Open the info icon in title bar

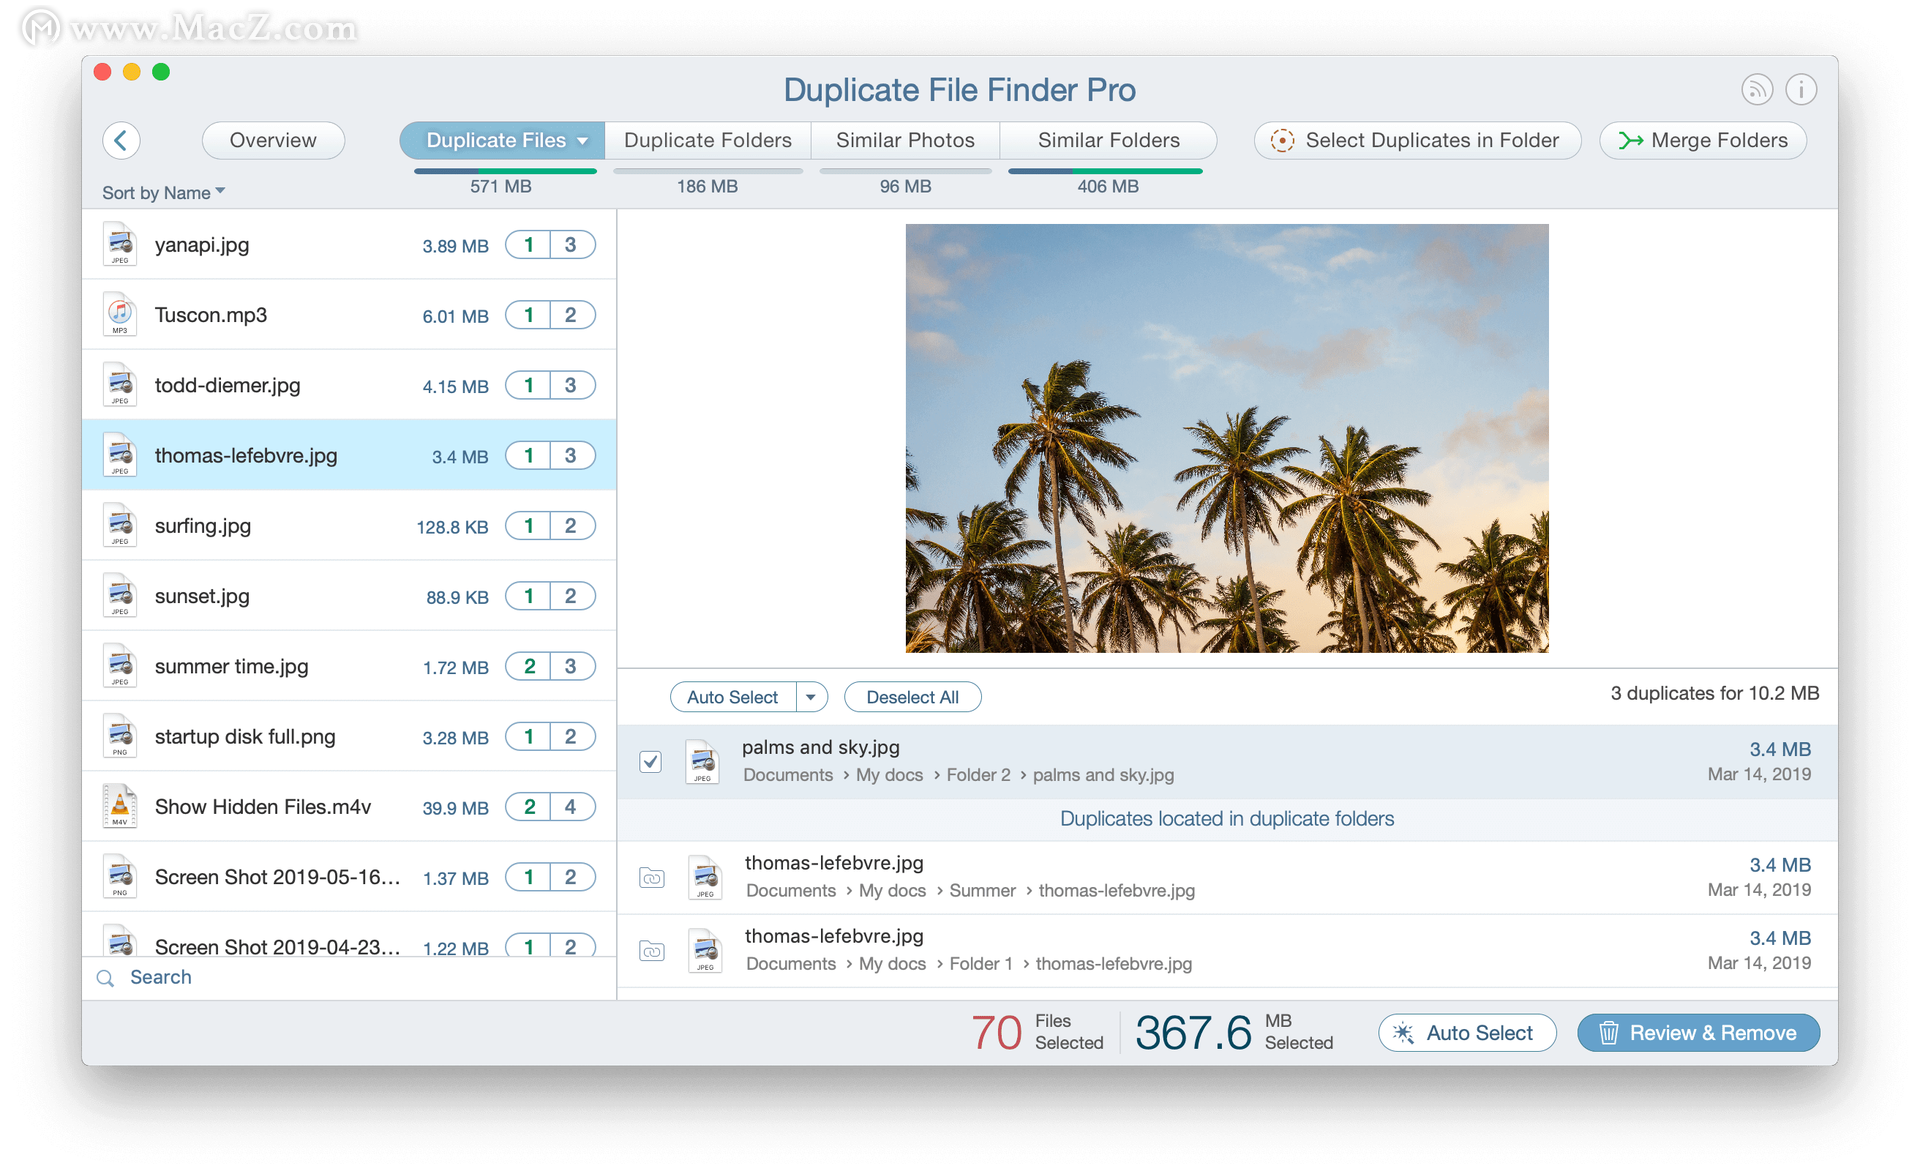(1801, 90)
